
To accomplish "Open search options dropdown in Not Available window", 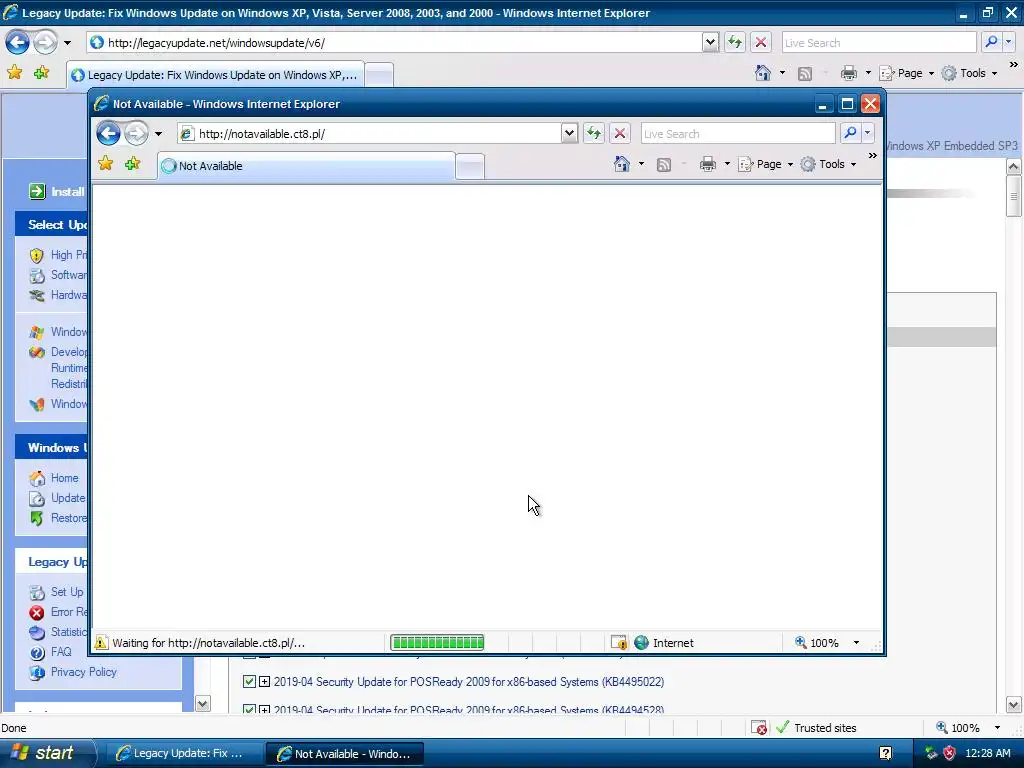I will (x=867, y=133).
